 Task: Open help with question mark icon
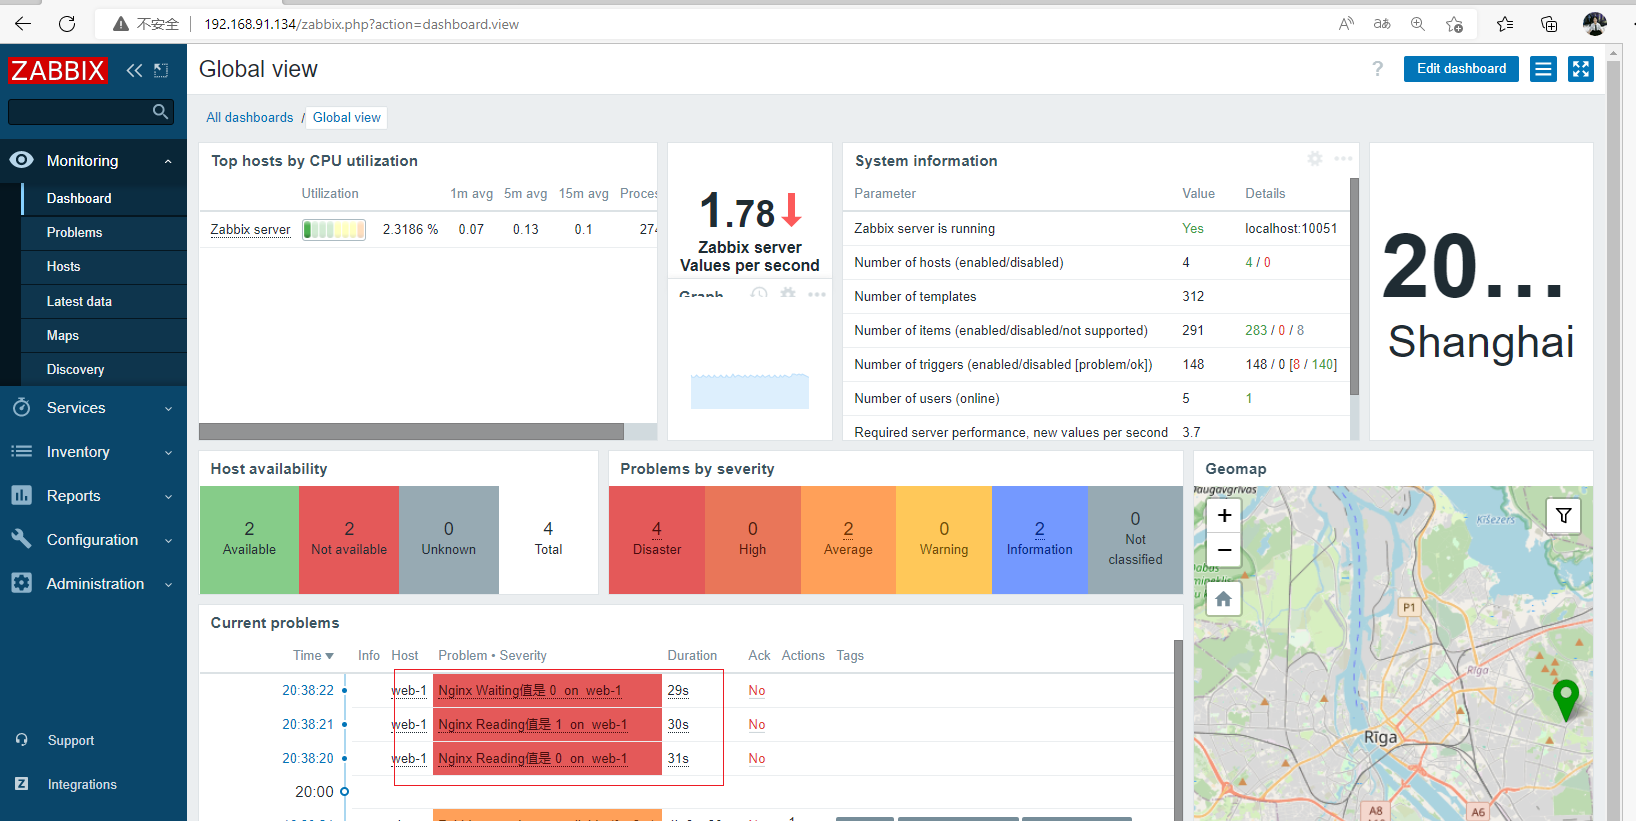pos(1378,68)
